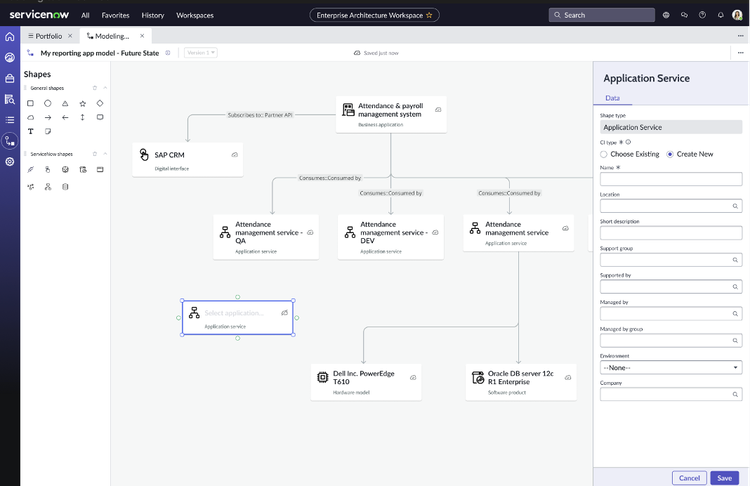750x486 pixels.
Task: Select Create New radio button
Action: pyautogui.click(x=670, y=154)
